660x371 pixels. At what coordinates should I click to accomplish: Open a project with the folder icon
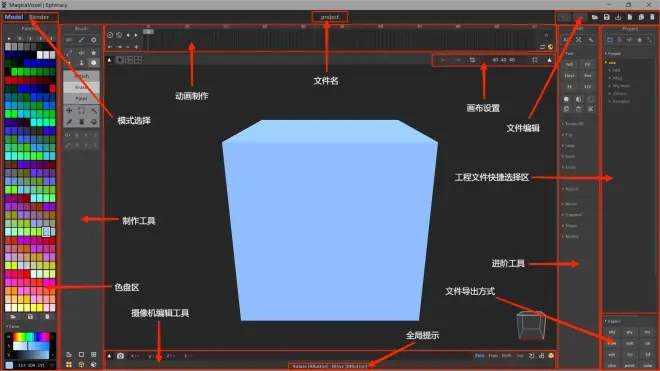pos(595,17)
